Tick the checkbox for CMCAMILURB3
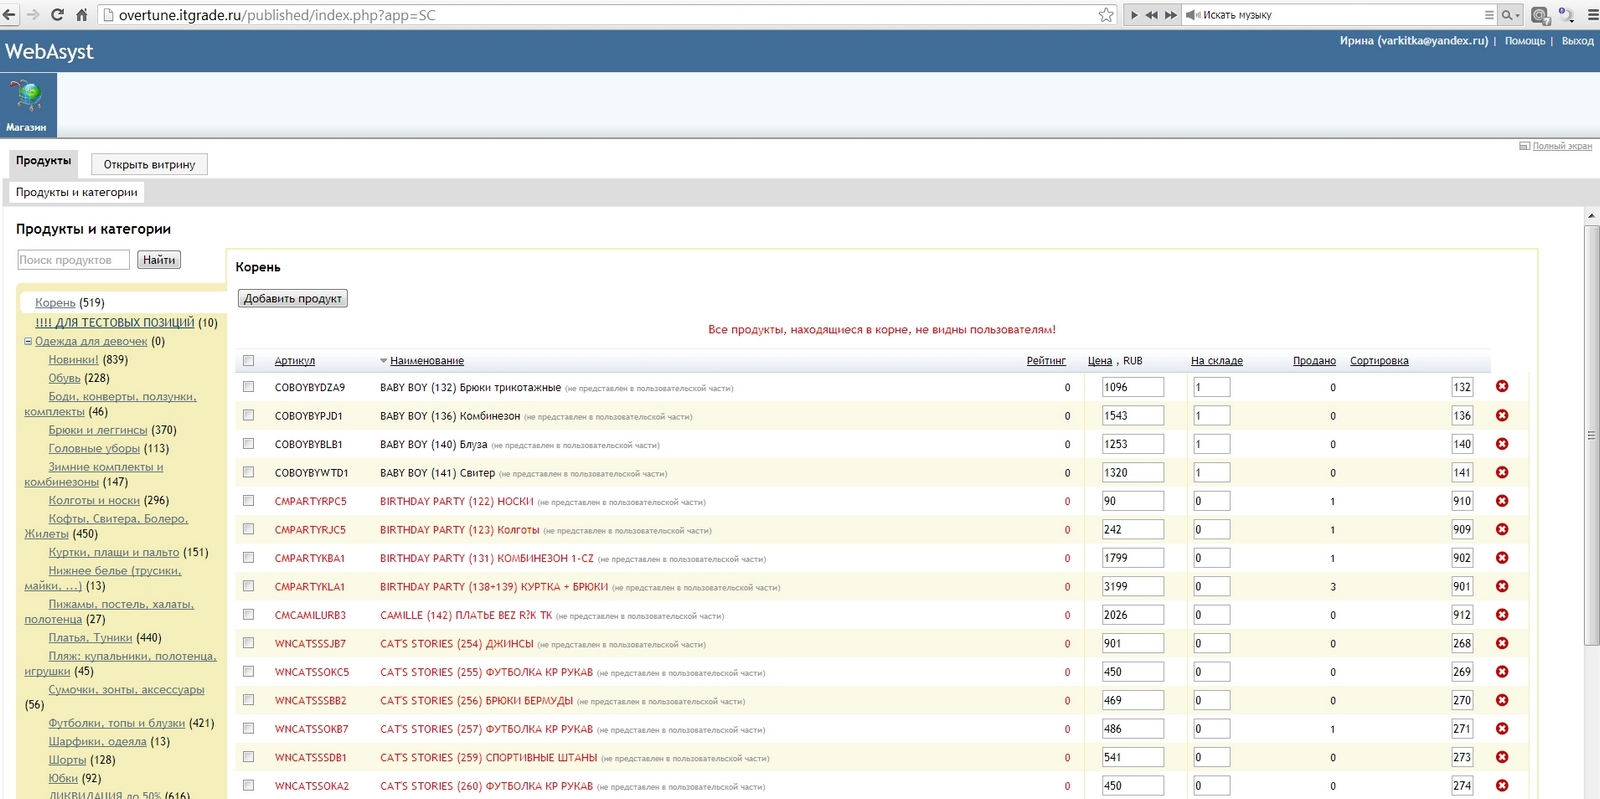 (x=248, y=615)
